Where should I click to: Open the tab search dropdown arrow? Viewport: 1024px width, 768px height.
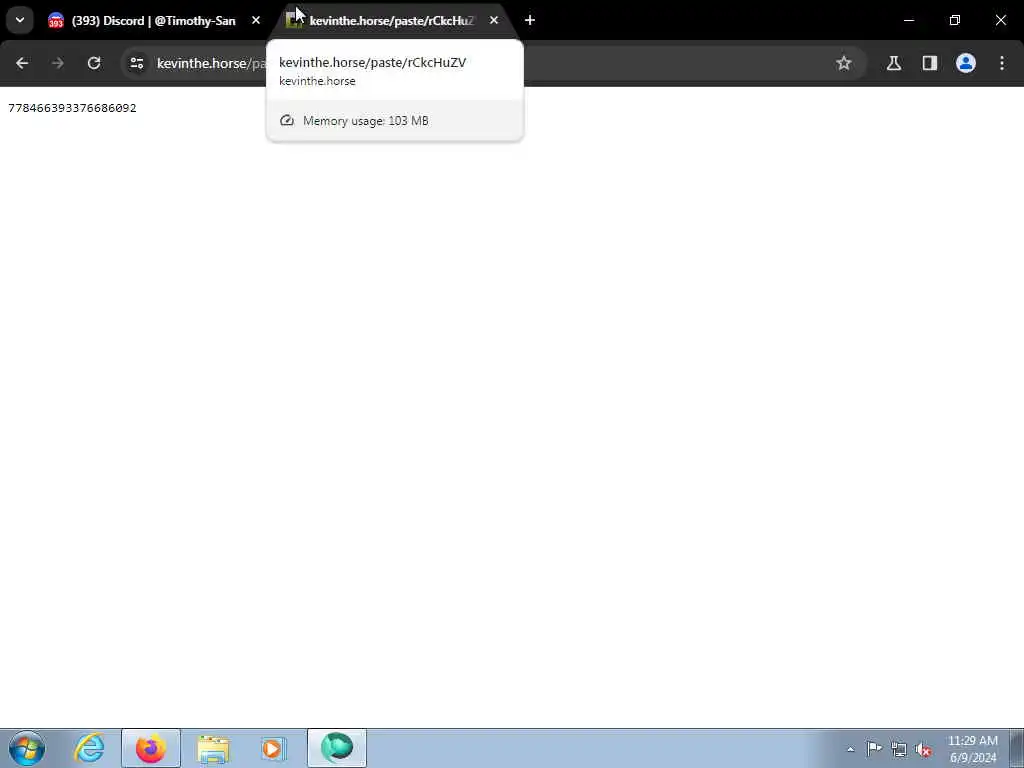pyautogui.click(x=20, y=20)
